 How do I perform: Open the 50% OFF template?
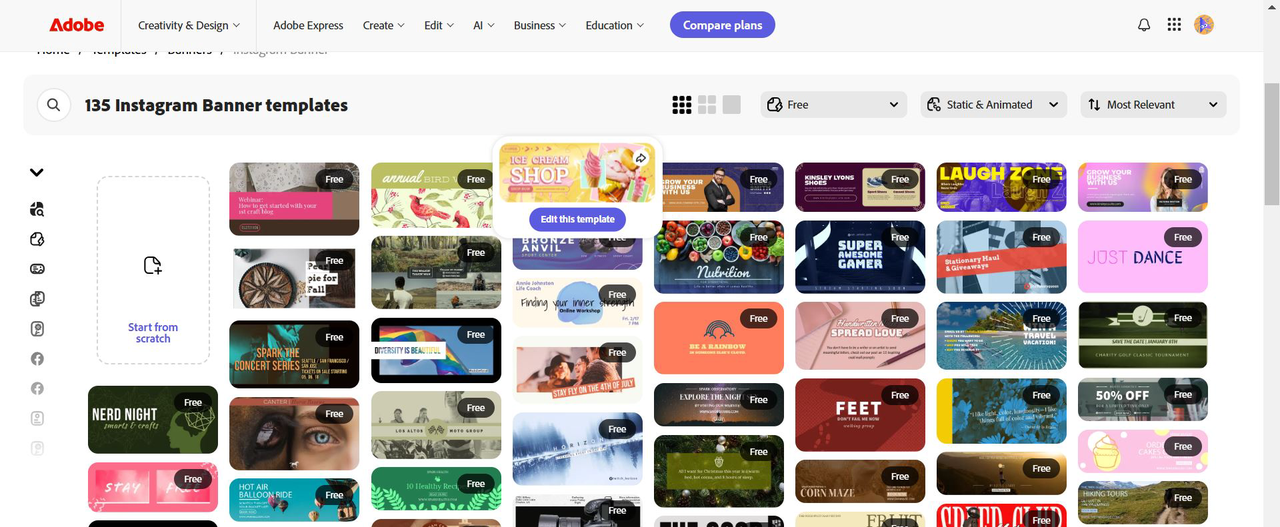click(1143, 399)
